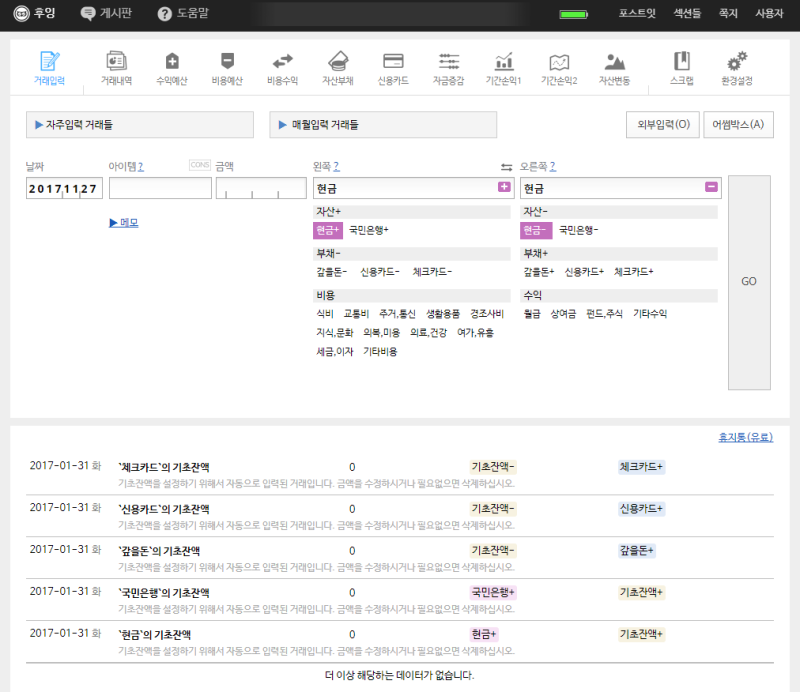800x692 pixels.
Task: Select the 식비 expense category
Action: [x=325, y=314]
